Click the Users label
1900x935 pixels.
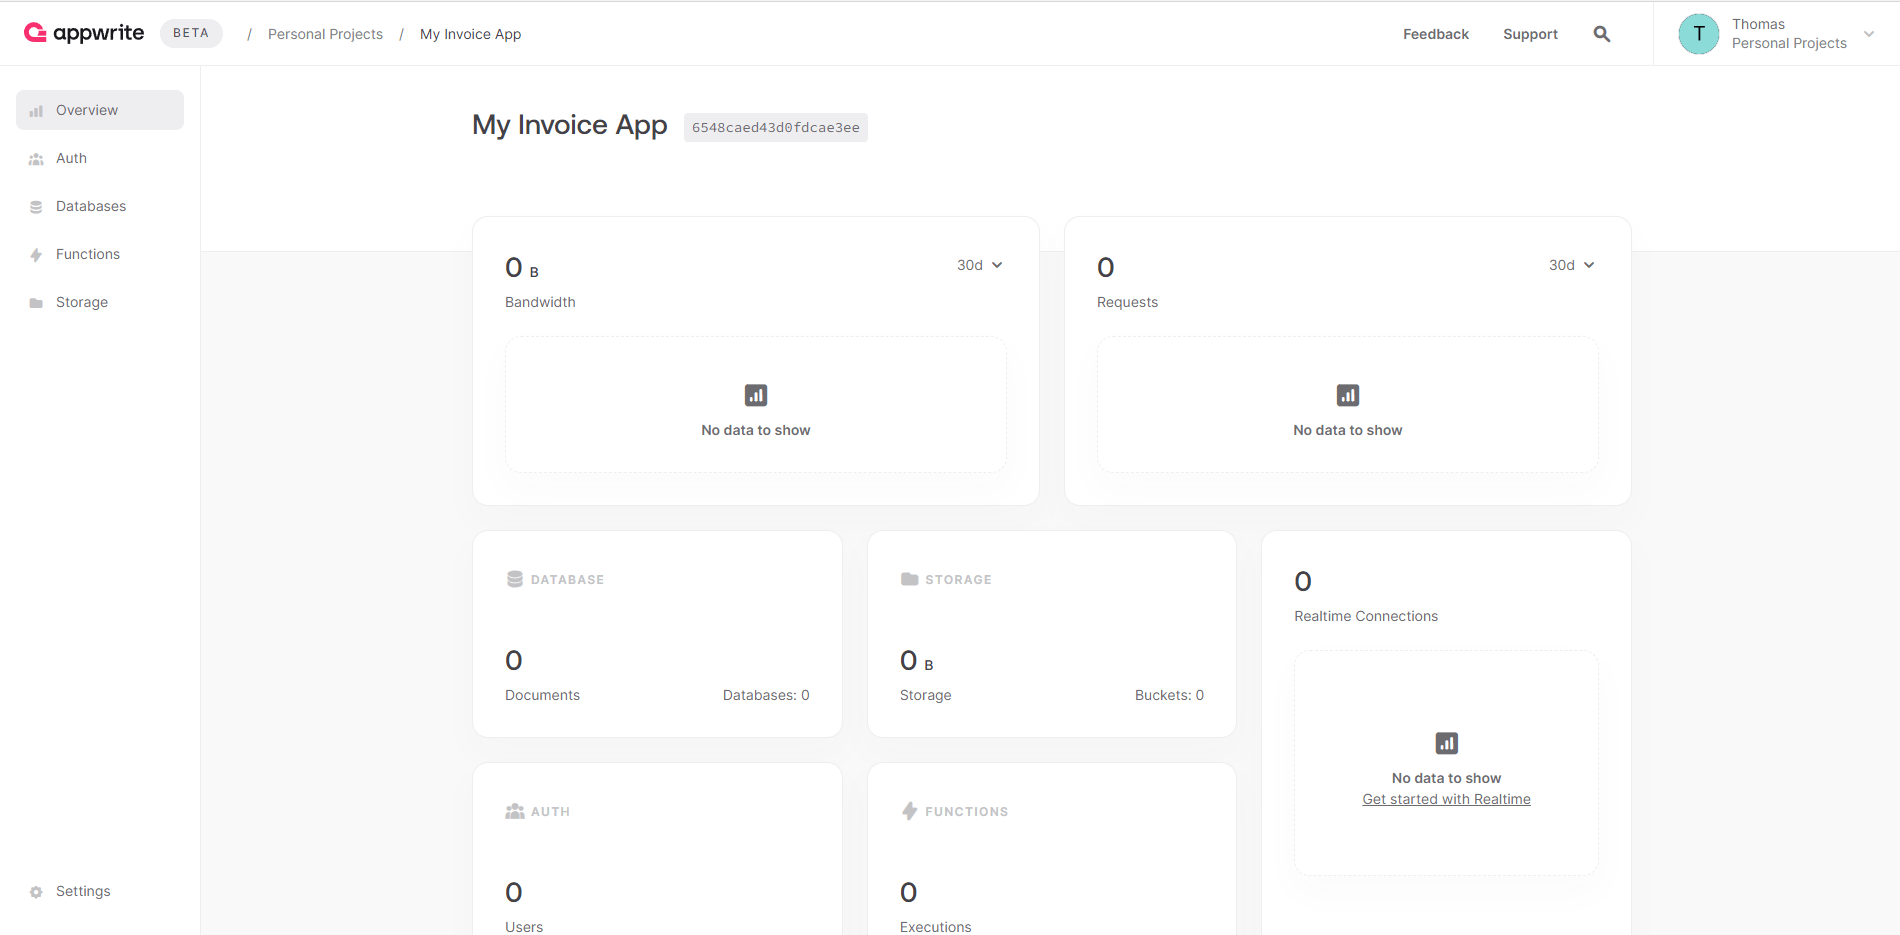coord(524,927)
